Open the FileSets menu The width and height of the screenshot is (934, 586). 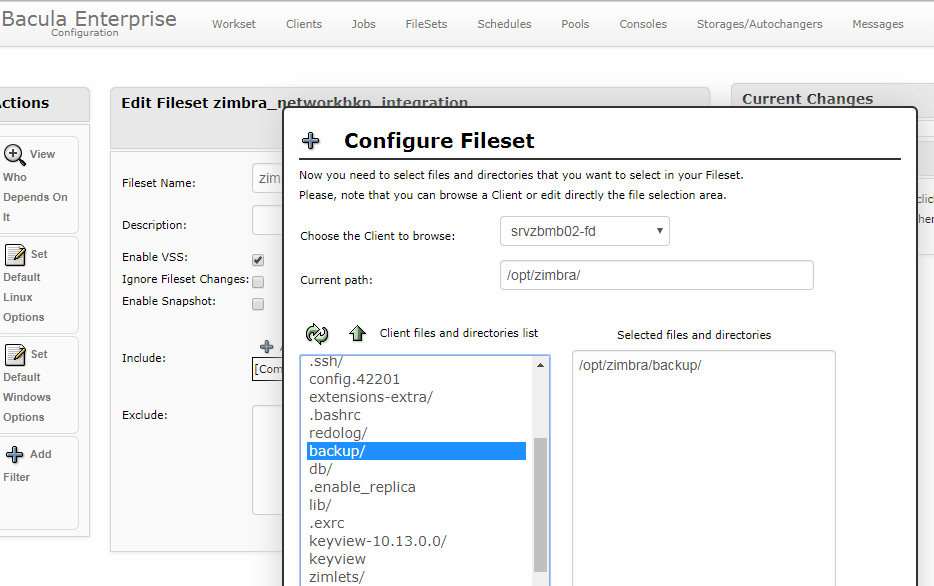[426, 24]
